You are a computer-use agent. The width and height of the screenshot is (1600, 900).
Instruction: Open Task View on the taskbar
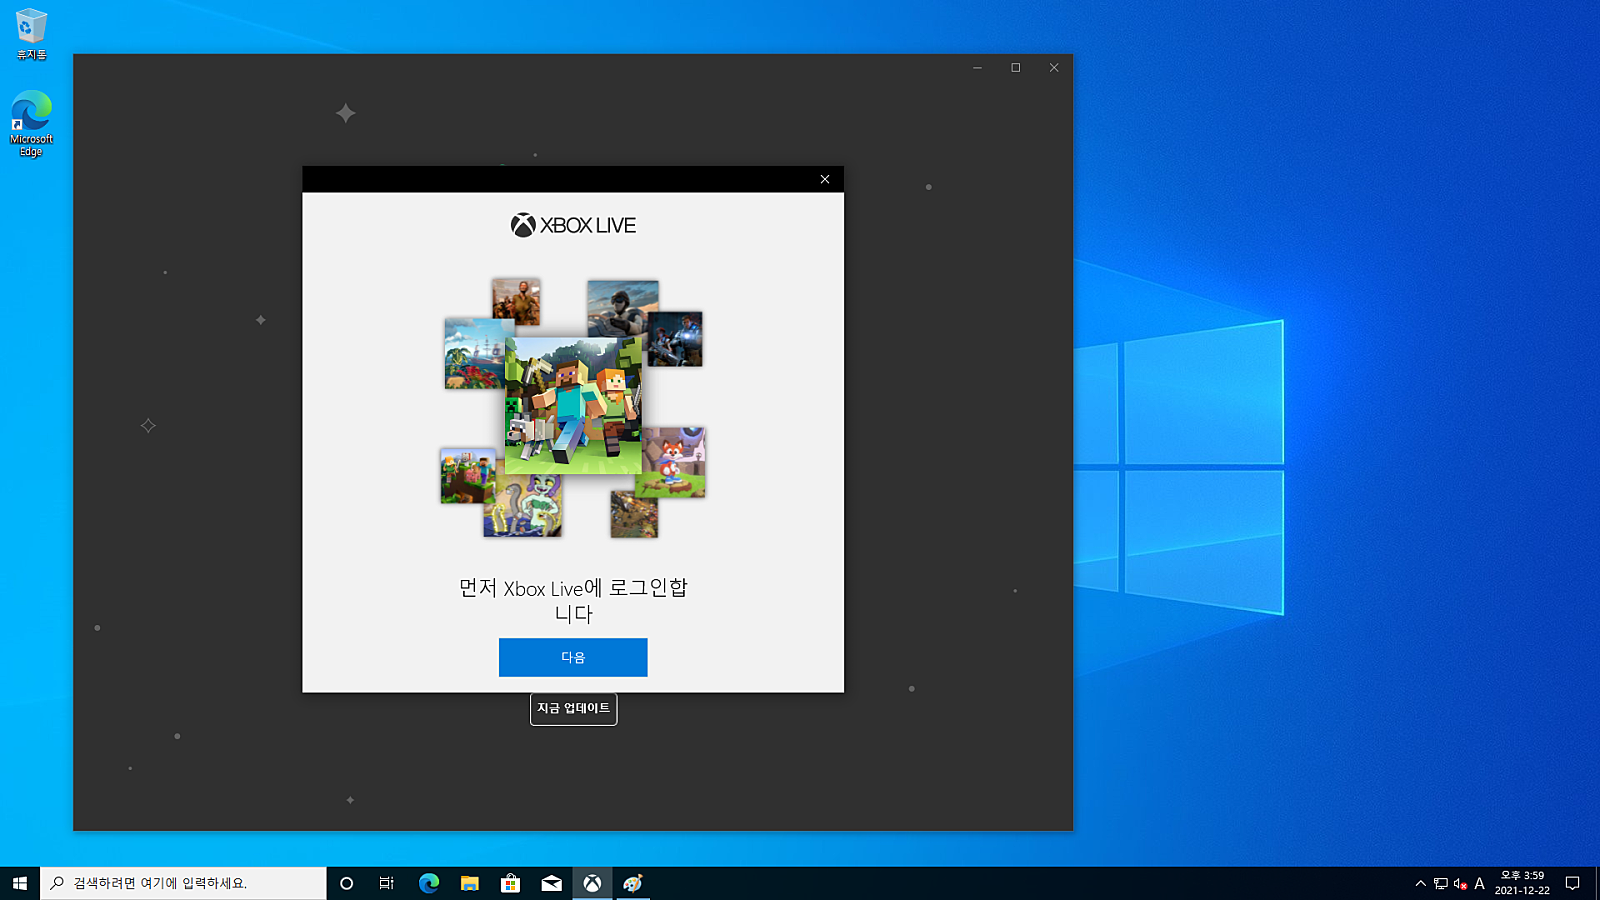click(387, 883)
